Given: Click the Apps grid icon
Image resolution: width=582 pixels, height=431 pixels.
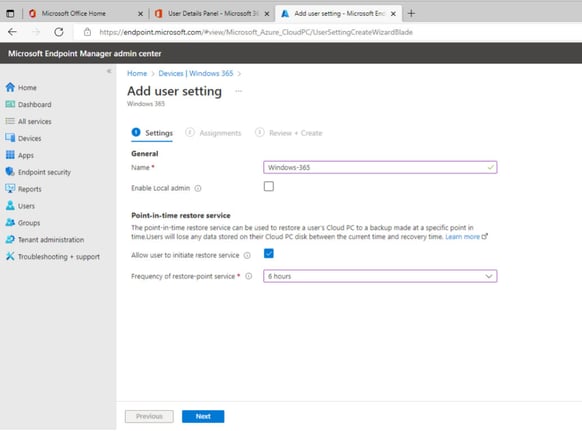Looking at the screenshot, I should [x=10, y=155].
